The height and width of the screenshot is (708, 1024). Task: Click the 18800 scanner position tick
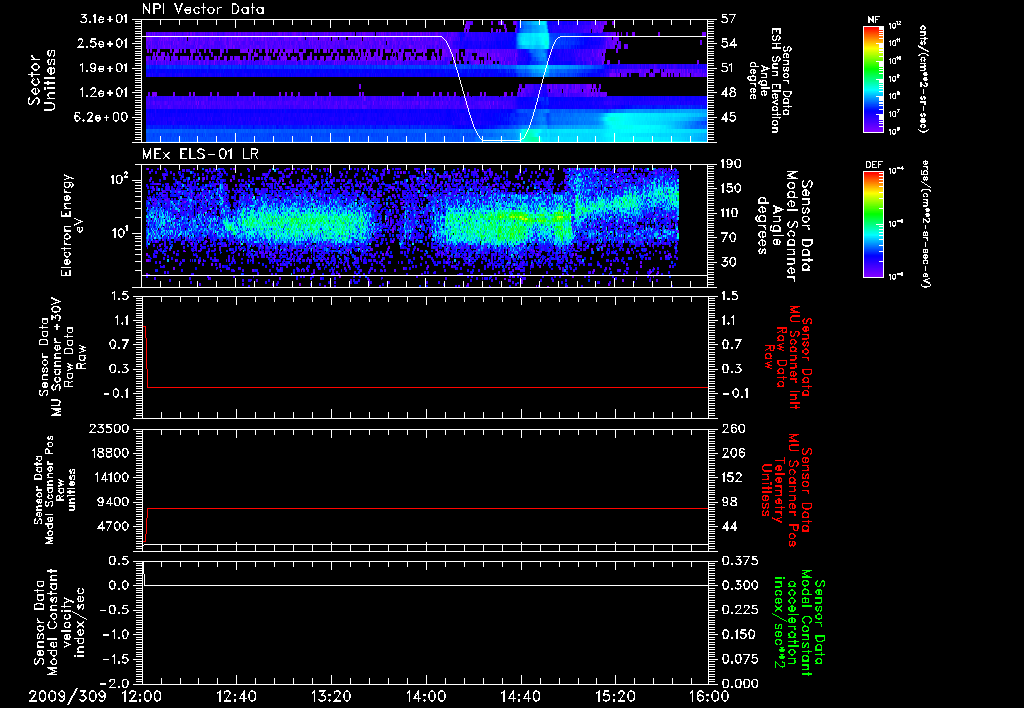pyautogui.click(x=108, y=453)
